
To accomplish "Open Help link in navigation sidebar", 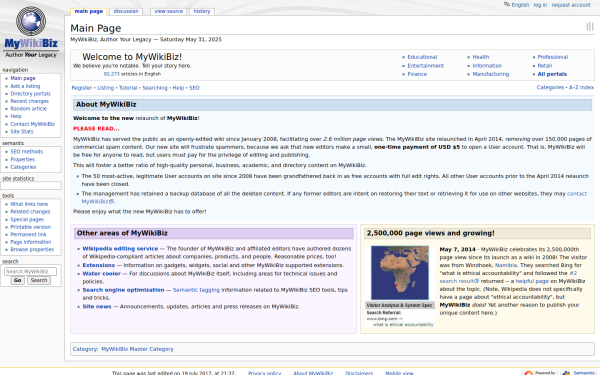I will coord(16,116).
